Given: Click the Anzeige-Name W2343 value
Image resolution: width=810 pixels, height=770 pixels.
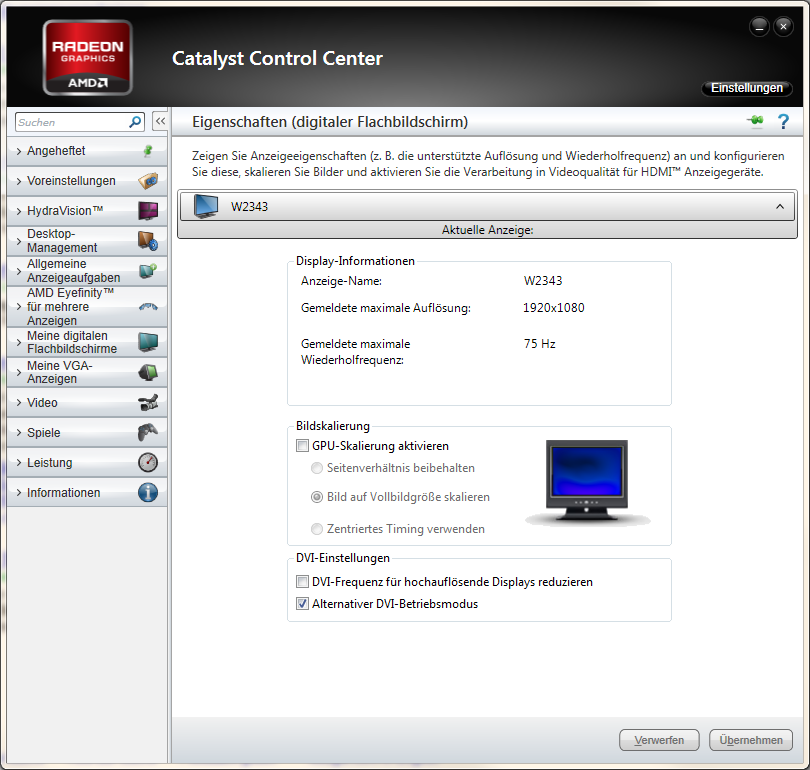Looking at the screenshot, I should click(542, 281).
